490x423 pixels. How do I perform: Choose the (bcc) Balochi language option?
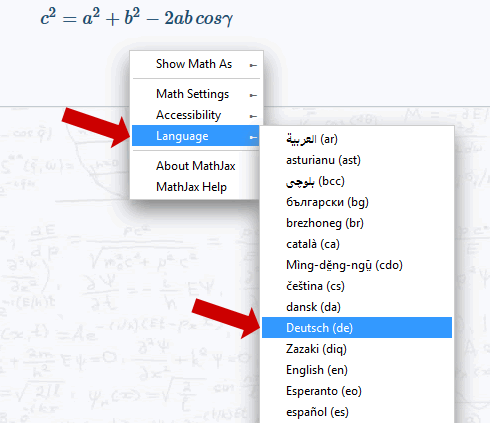[x=357, y=181]
